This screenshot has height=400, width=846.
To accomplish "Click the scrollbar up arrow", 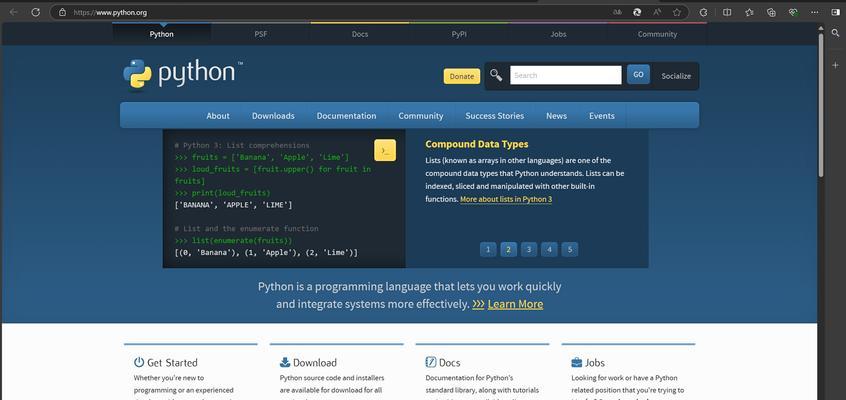I will tap(821, 27).
